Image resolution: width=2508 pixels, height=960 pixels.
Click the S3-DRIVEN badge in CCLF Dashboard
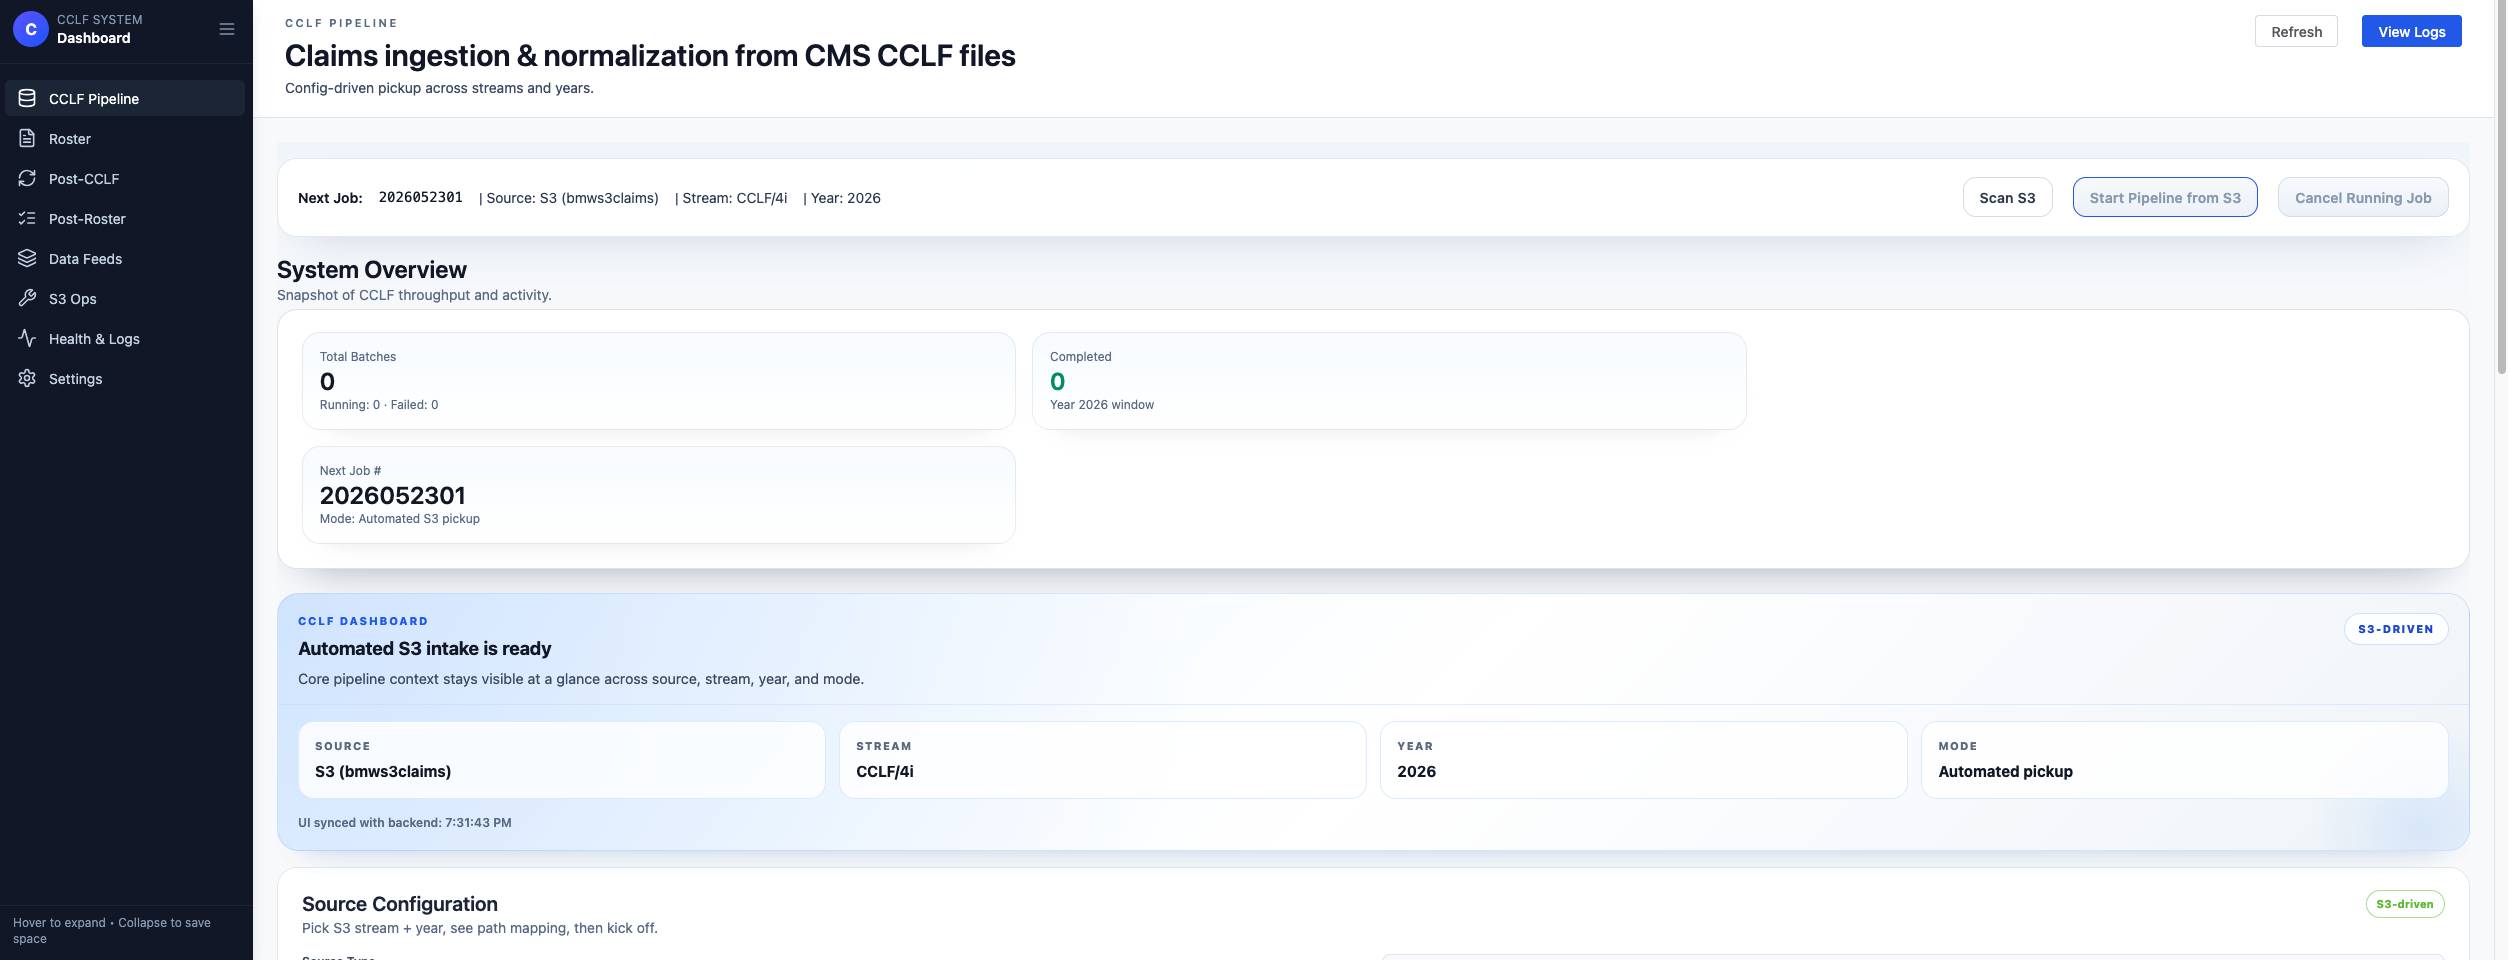[x=2396, y=629]
